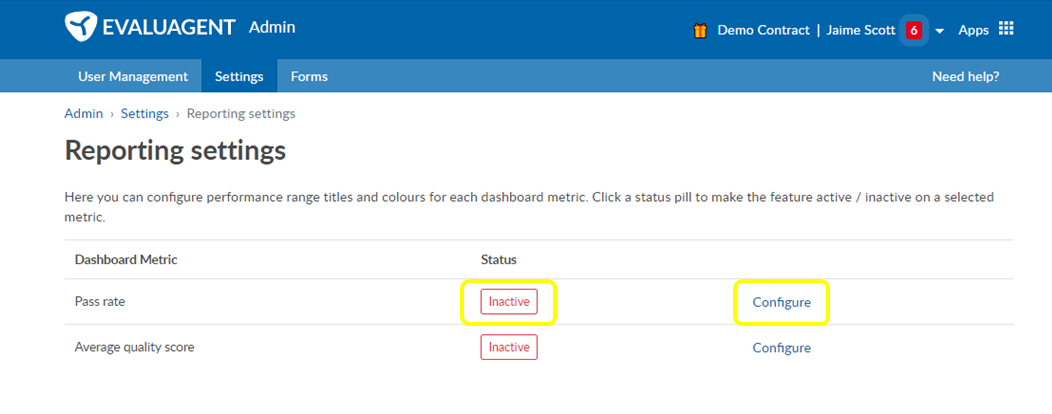Toggle the Average quality score Inactive pill

coord(509,348)
